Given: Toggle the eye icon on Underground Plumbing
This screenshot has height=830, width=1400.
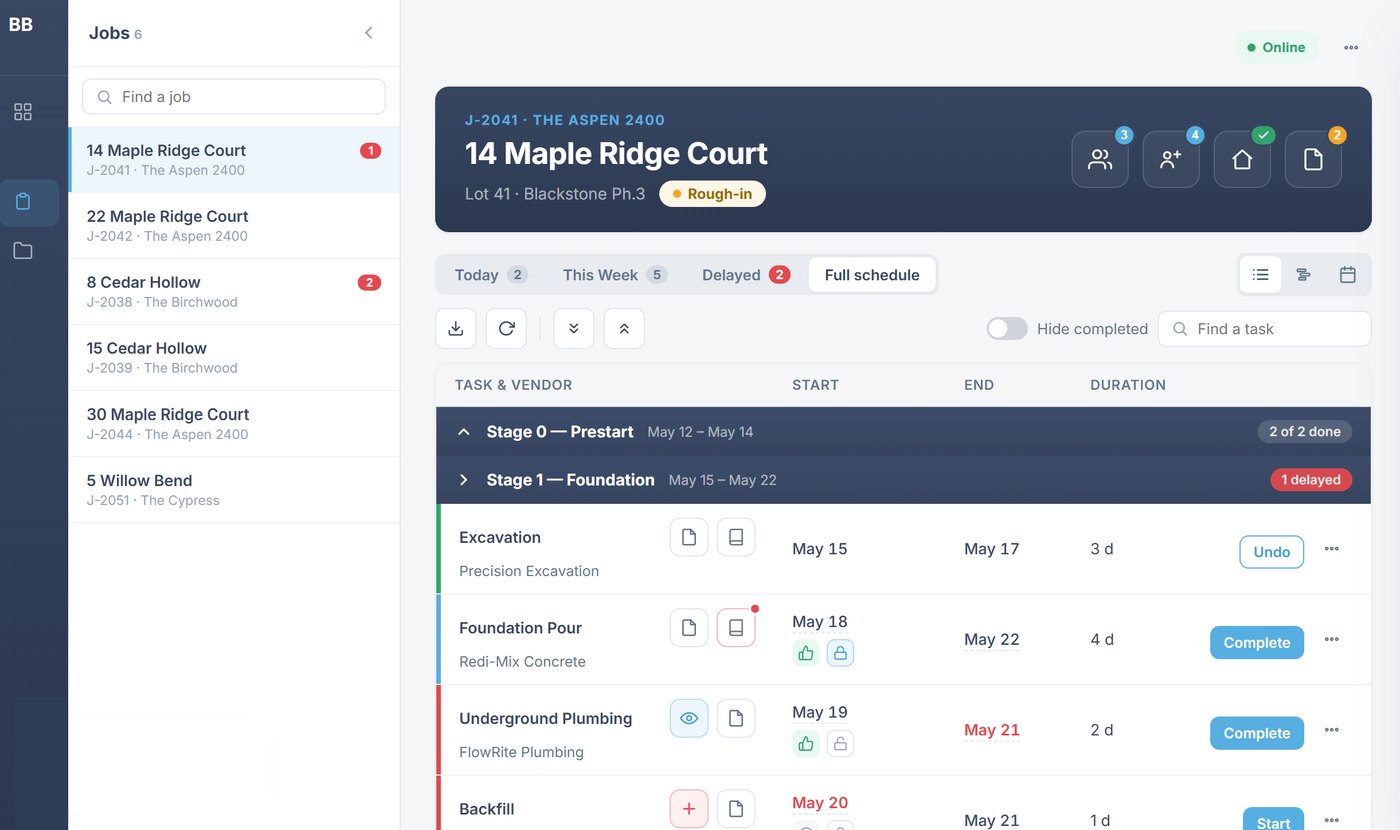Looking at the screenshot, I should point(689,718).
